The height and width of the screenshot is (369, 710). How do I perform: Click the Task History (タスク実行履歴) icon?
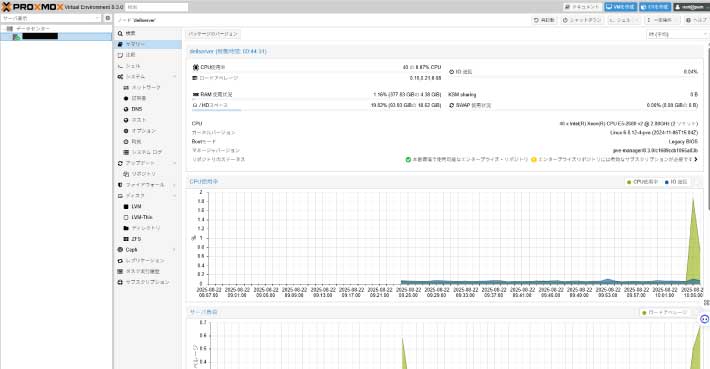coord(120,272)
